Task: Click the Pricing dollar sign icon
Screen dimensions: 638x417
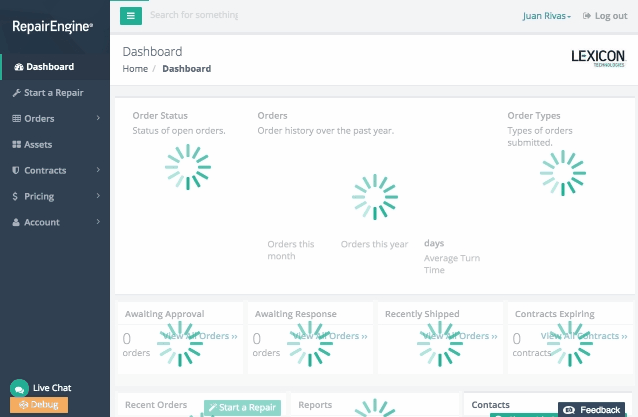Action: coord(16,197)
